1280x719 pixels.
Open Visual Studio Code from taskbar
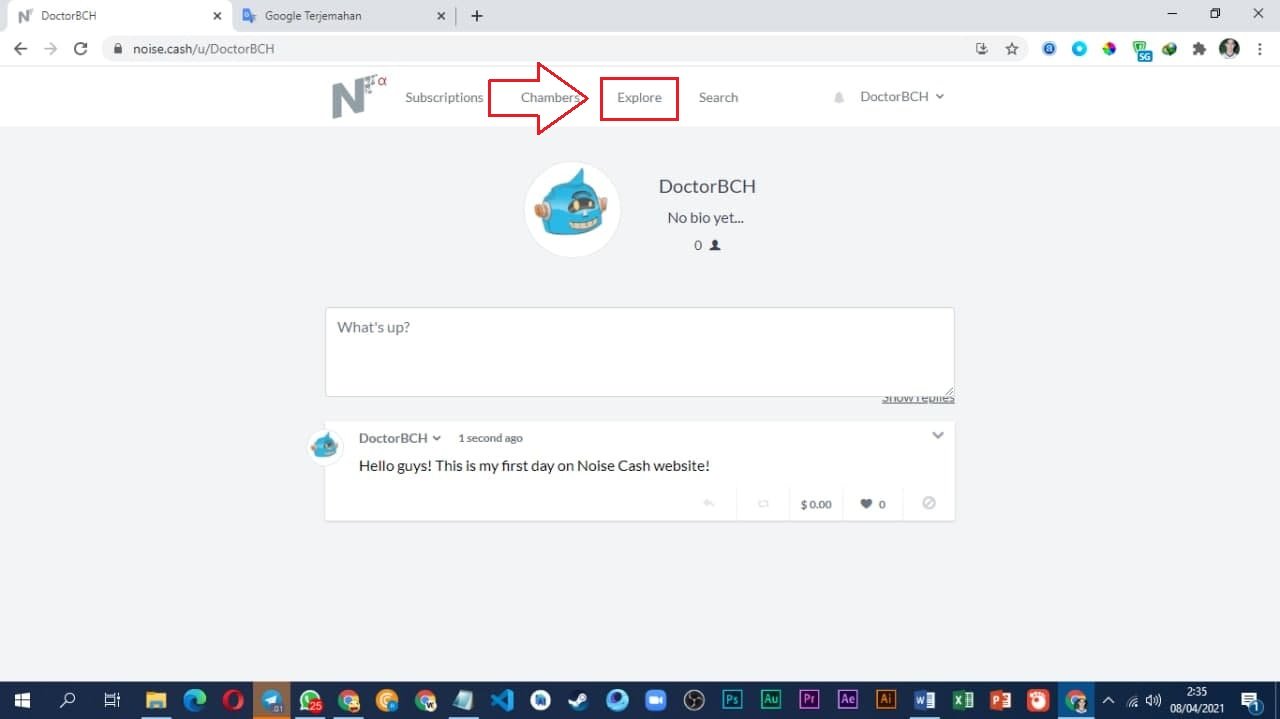(502, 700)
